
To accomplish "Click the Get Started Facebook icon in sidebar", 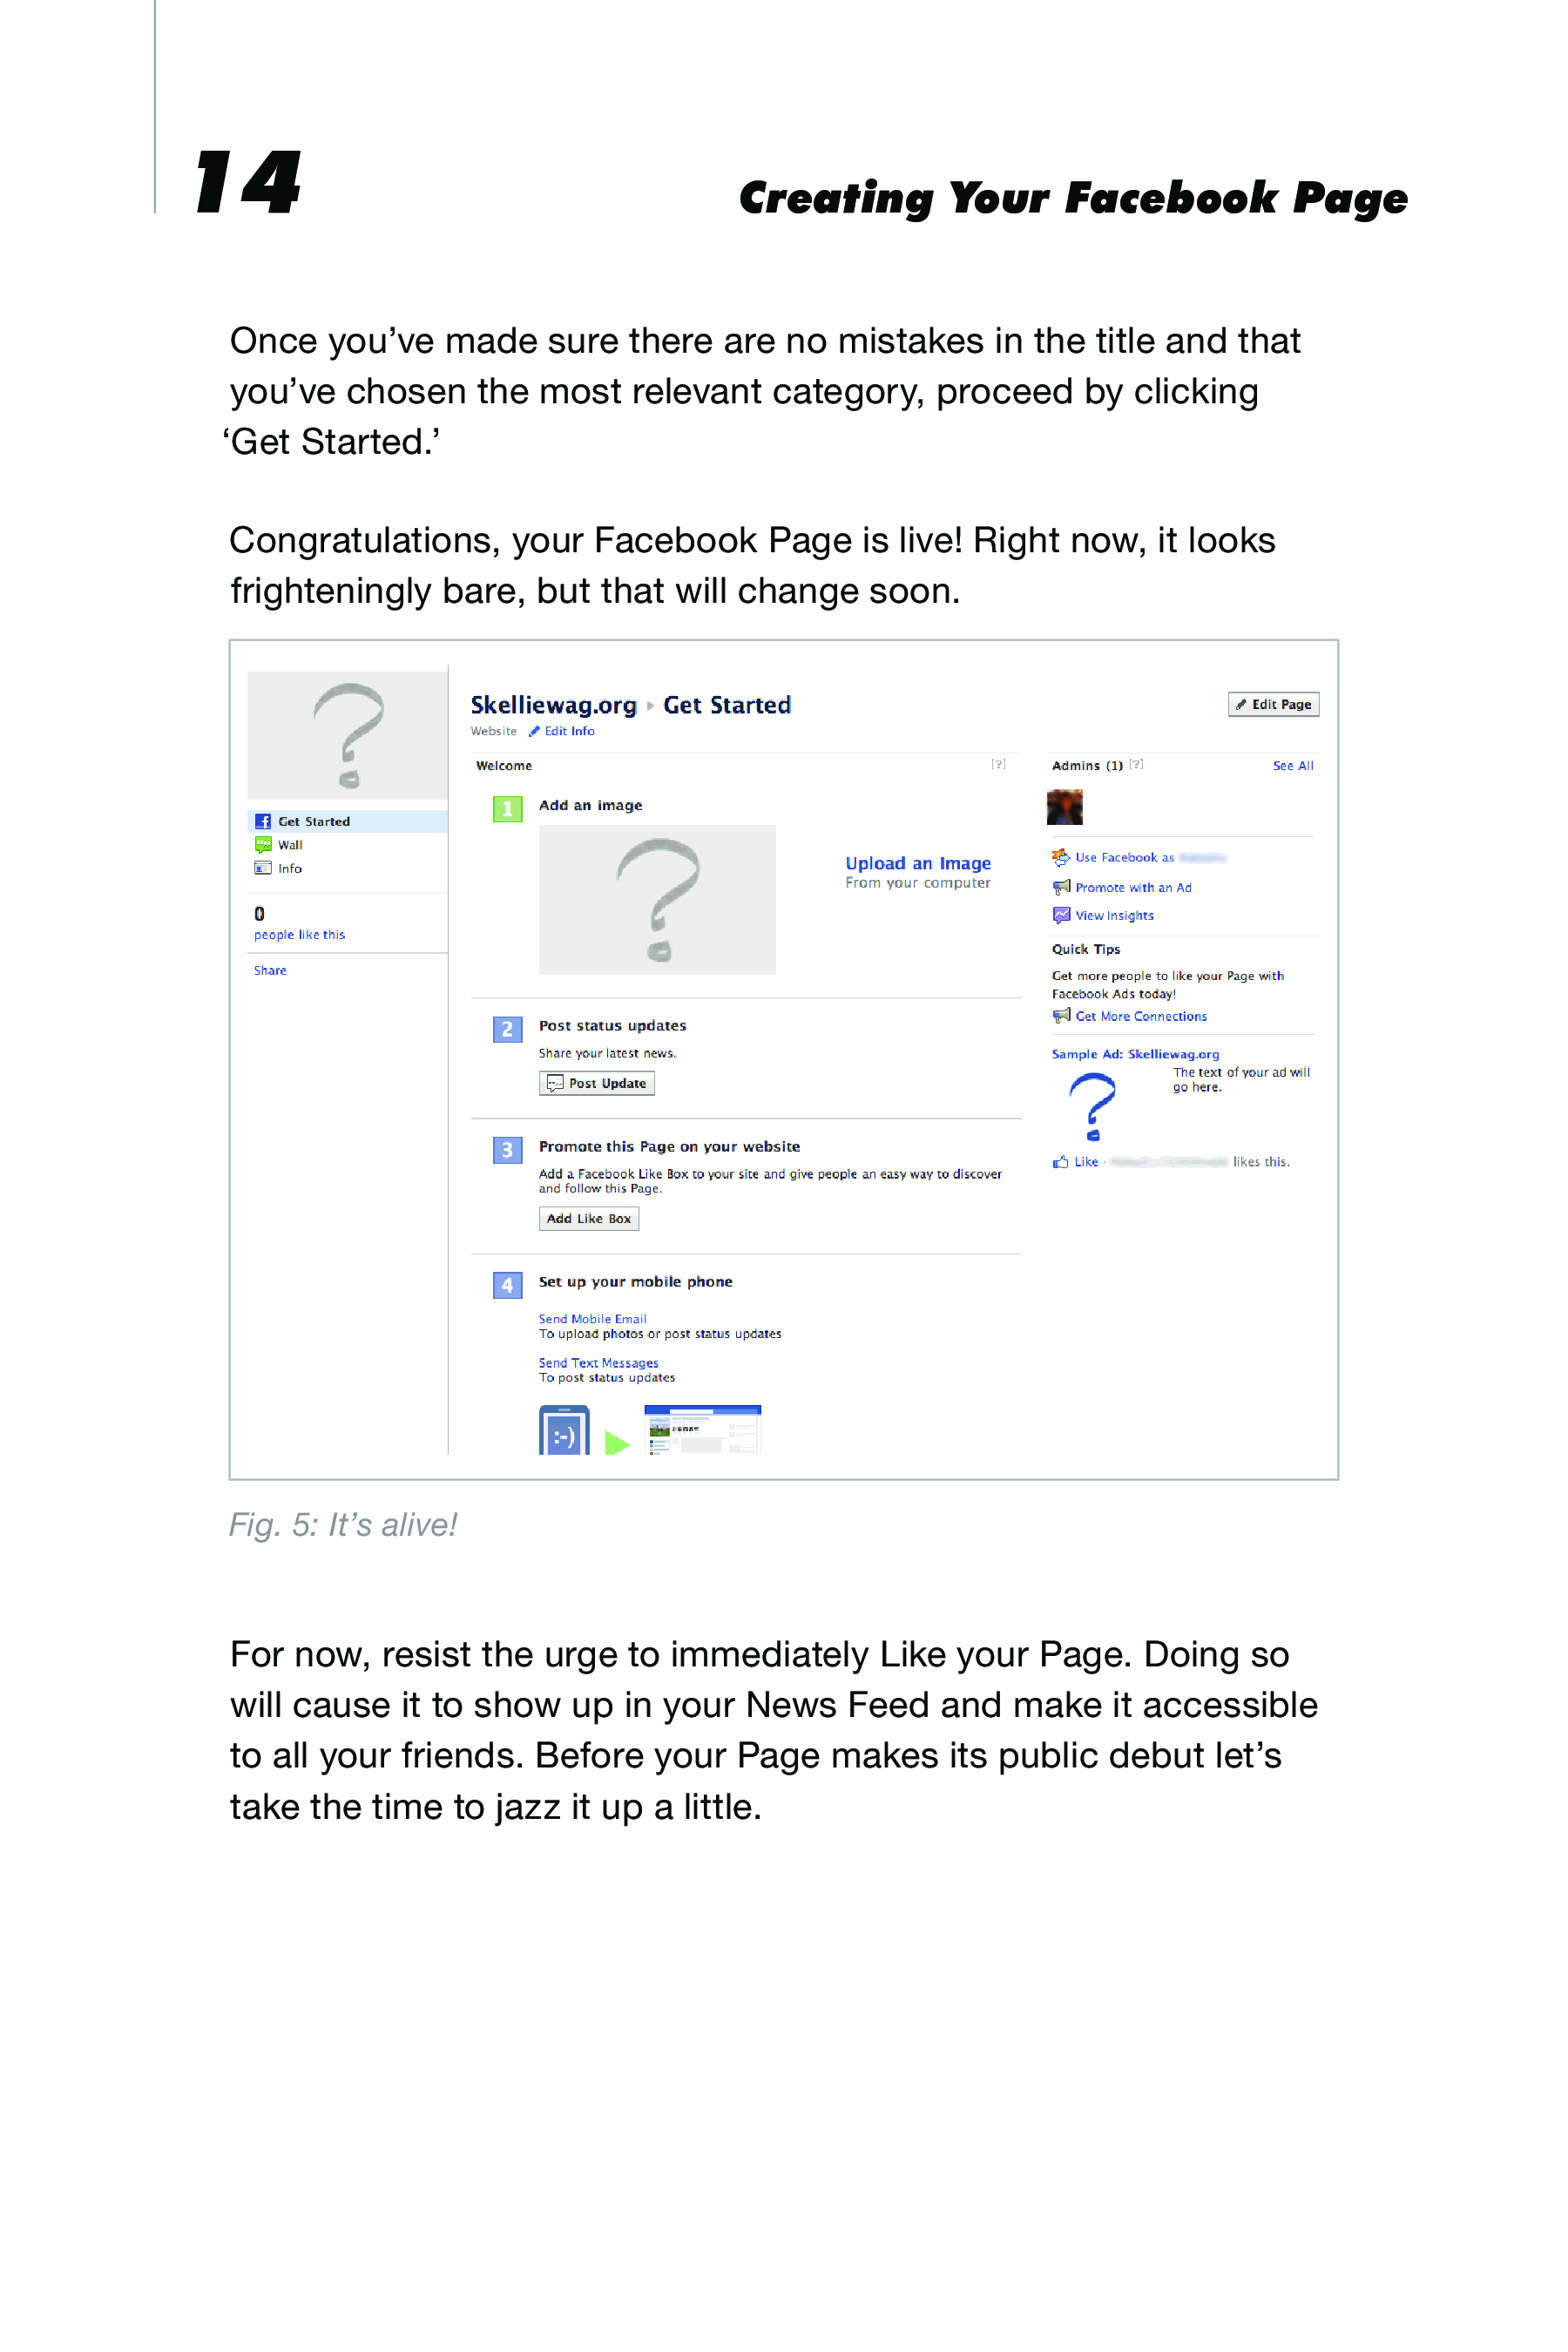I will (263, 821).
